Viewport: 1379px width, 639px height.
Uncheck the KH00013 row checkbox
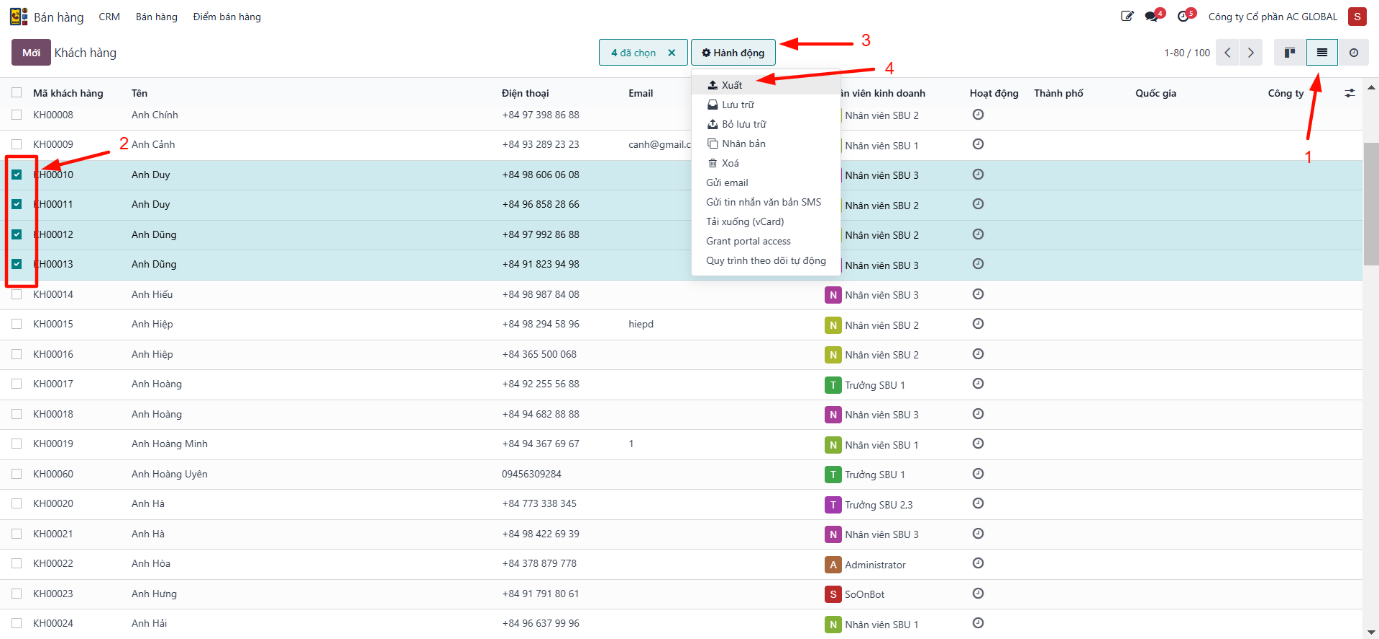pyautogui.click(x=16, y=264)
